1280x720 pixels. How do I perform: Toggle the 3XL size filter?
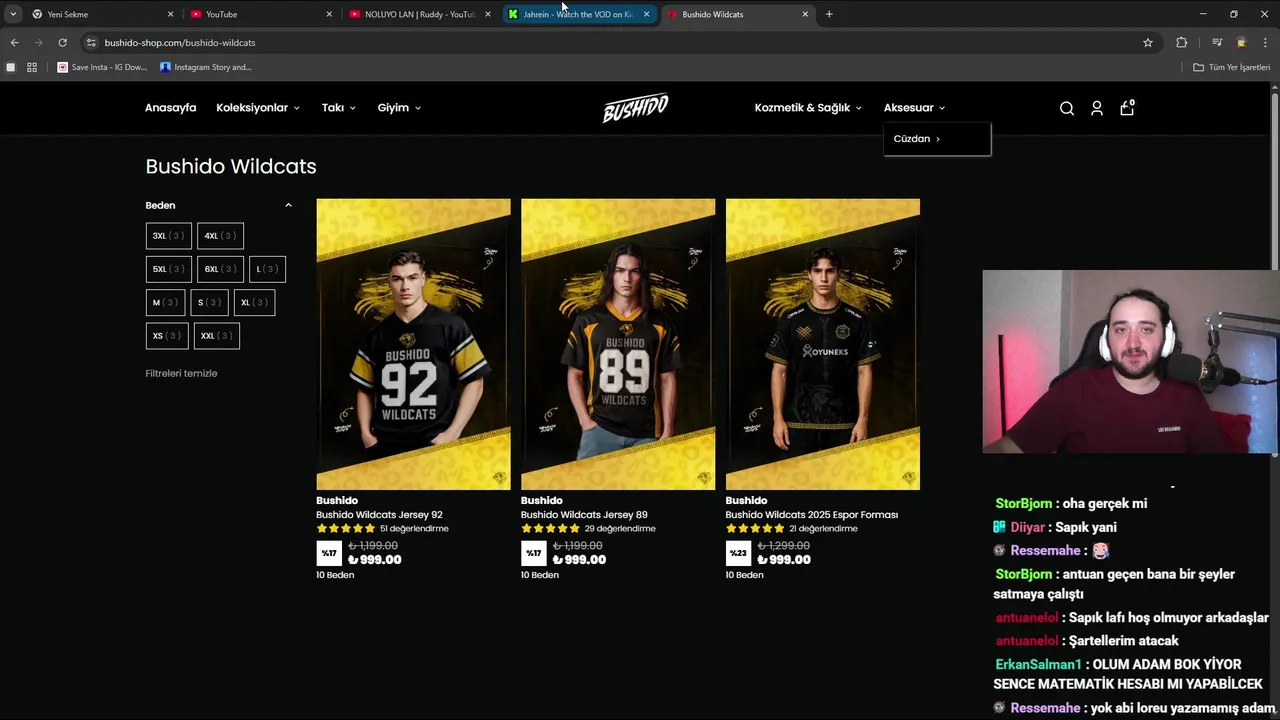(x=168, y=236)
